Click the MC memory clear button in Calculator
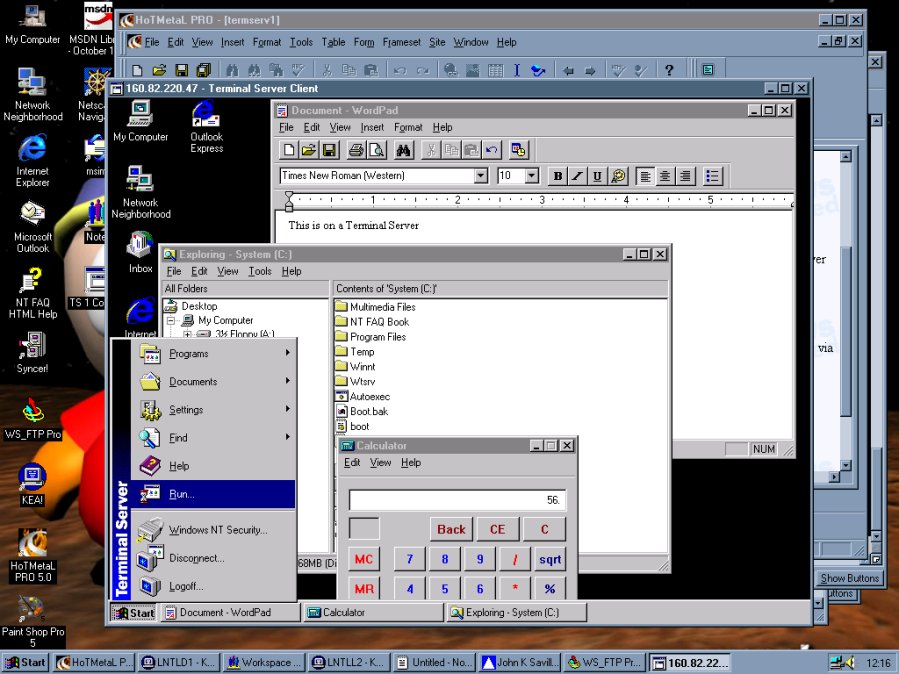The width and height of the screenshot is (899, 674). coord(363,559)
